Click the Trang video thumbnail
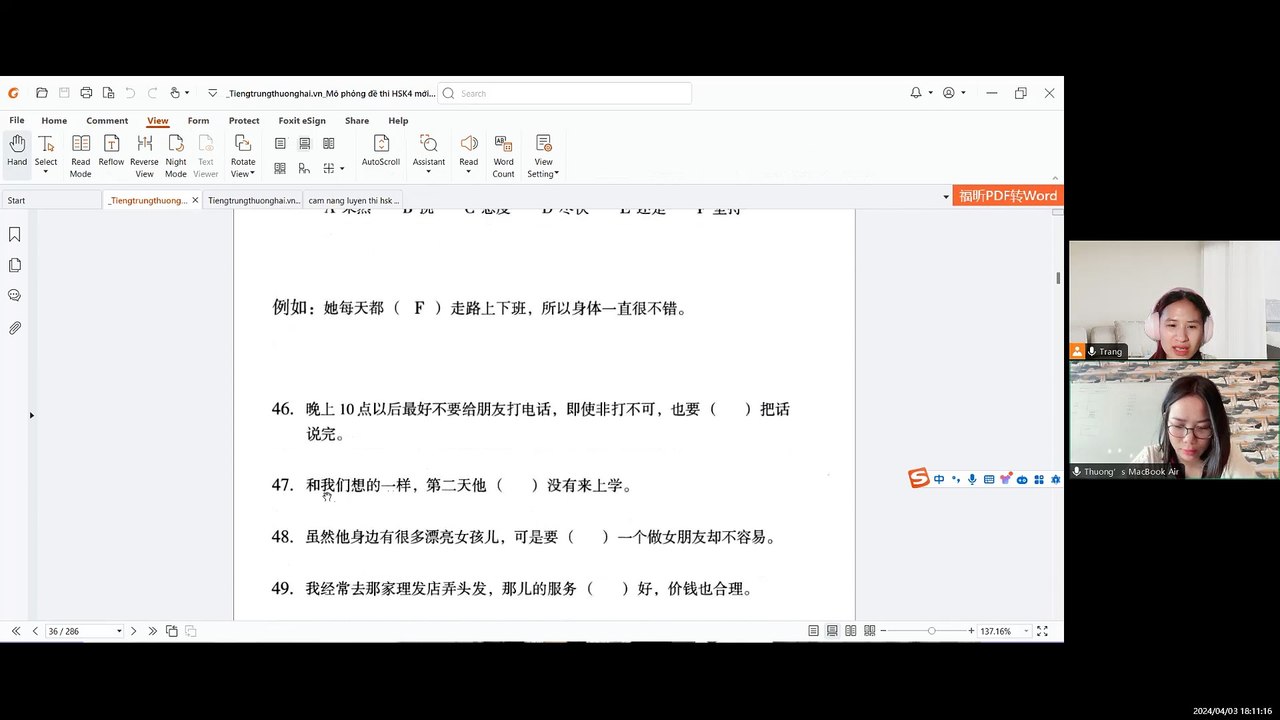Image resolution: width=1280 pixels, height=720 pixels. (x=1174, y=300)
